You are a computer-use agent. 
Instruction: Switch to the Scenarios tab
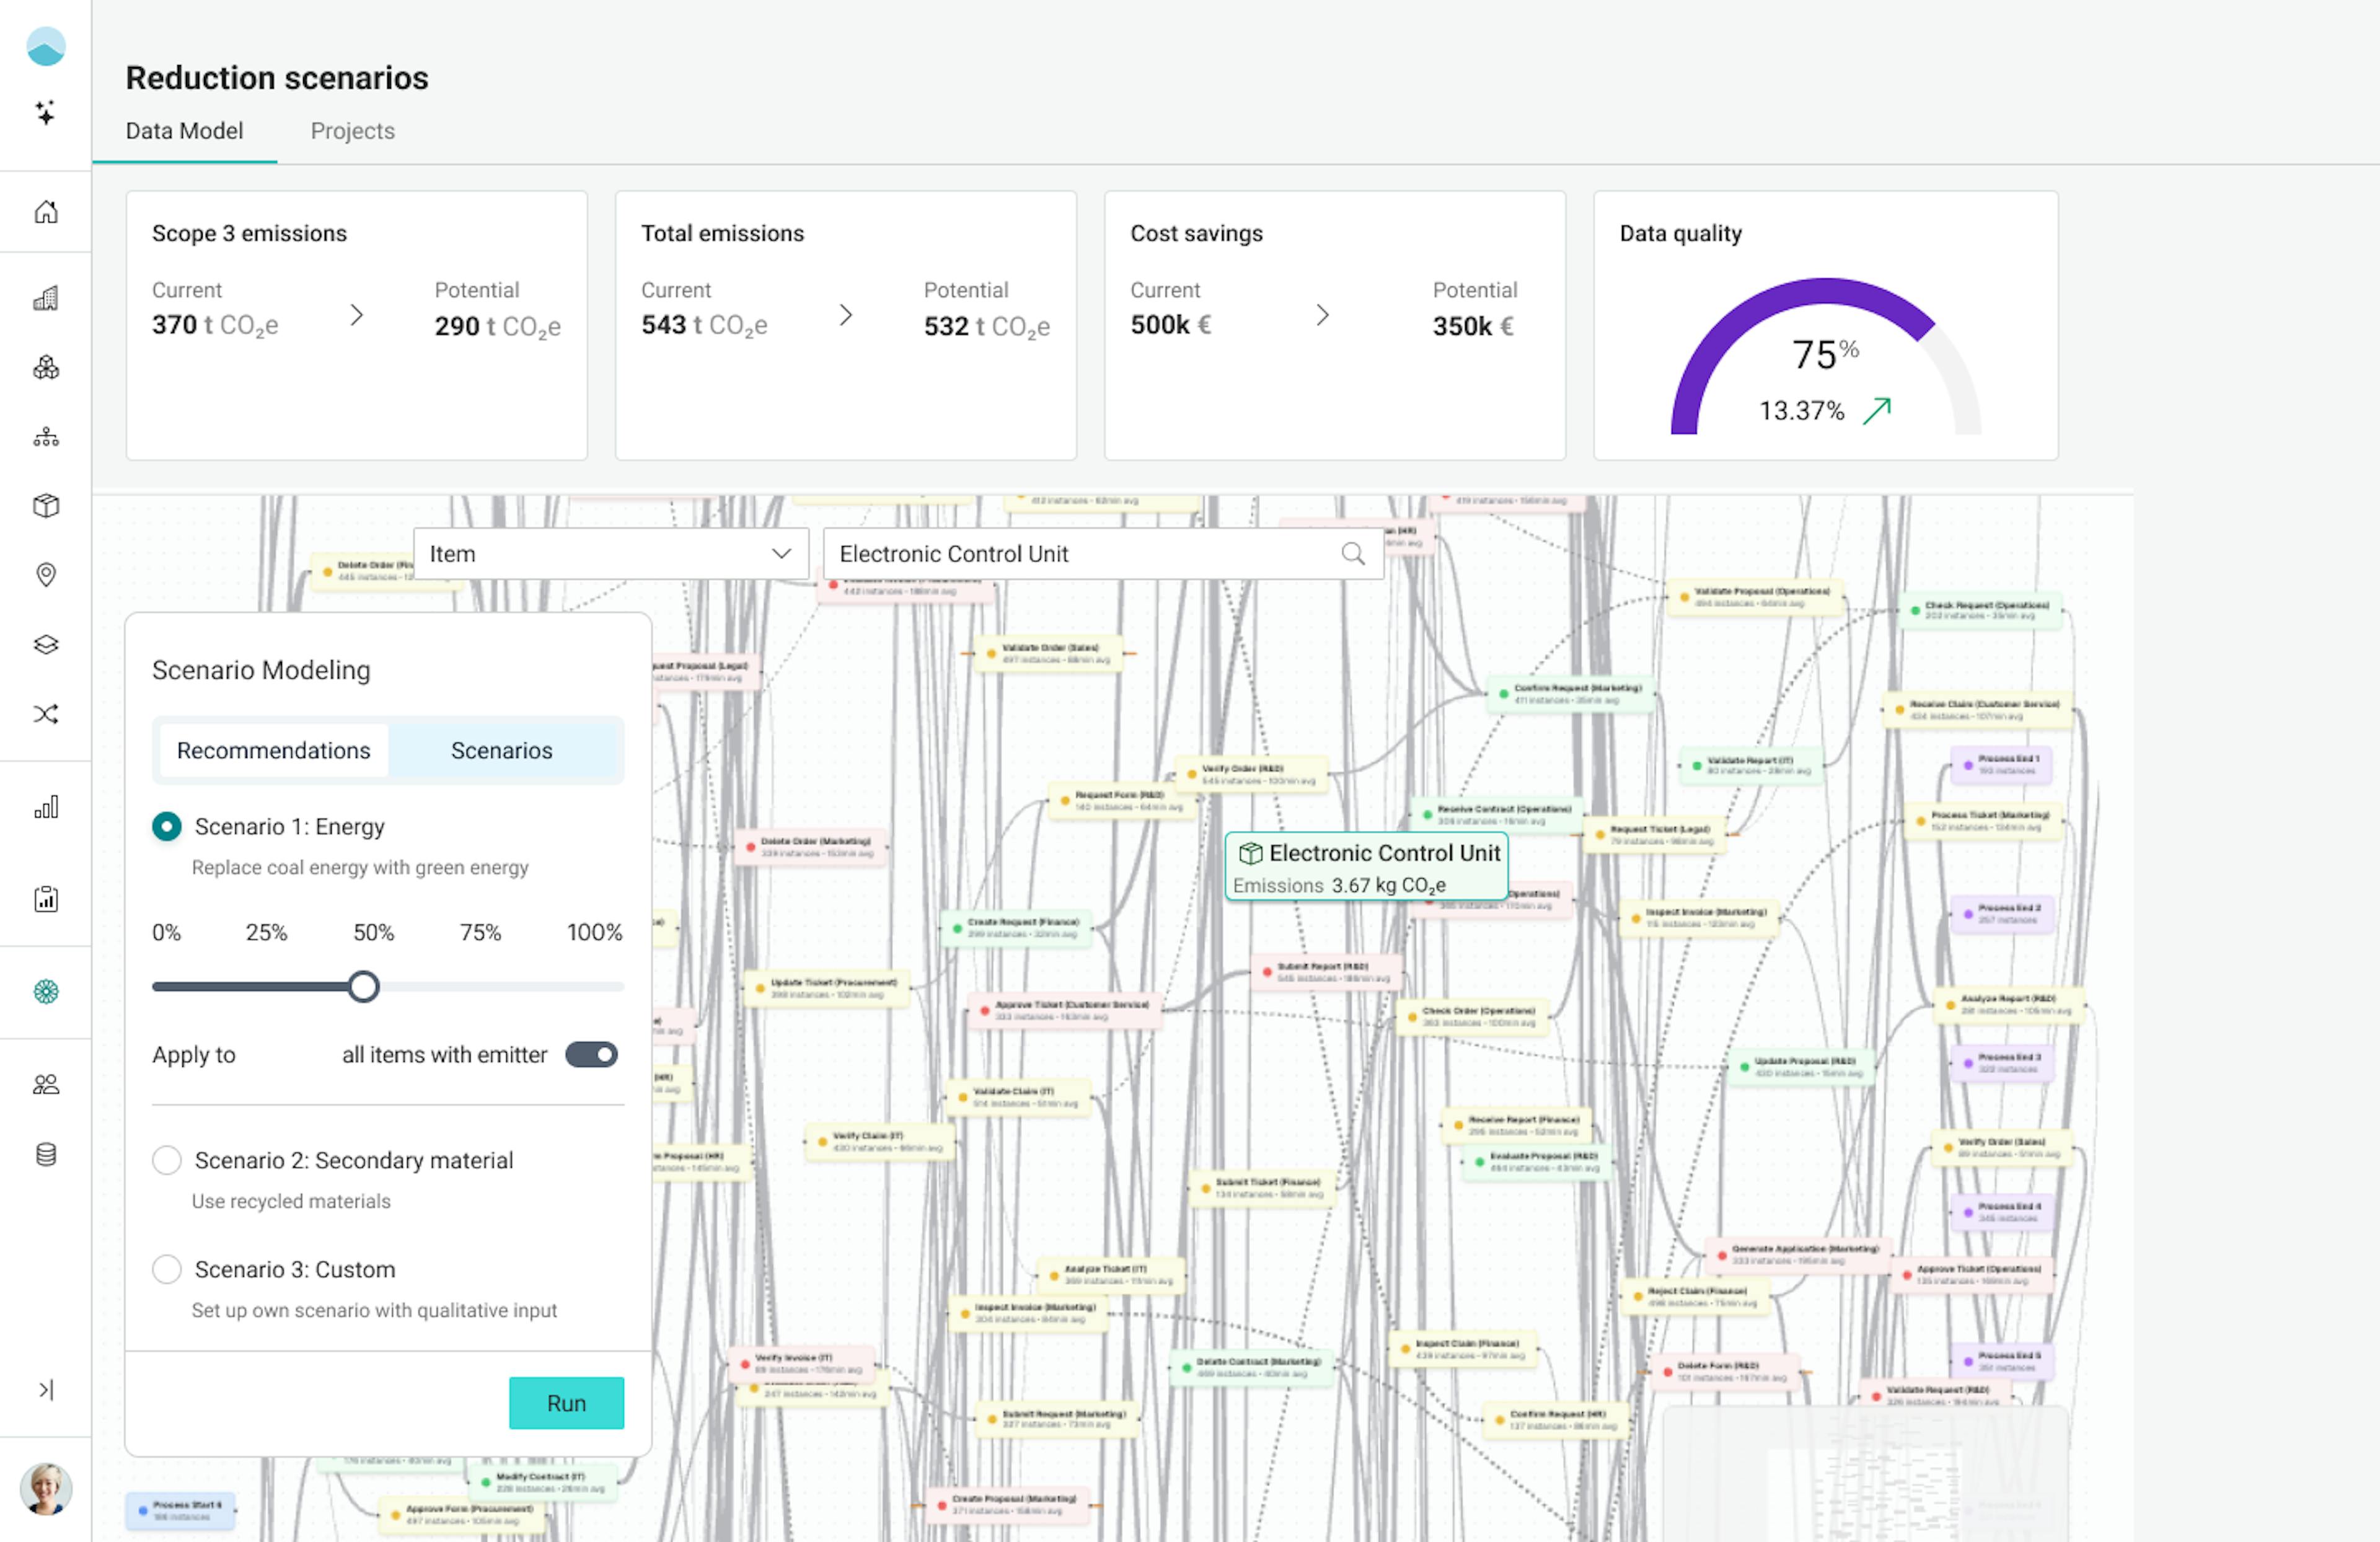501,751
